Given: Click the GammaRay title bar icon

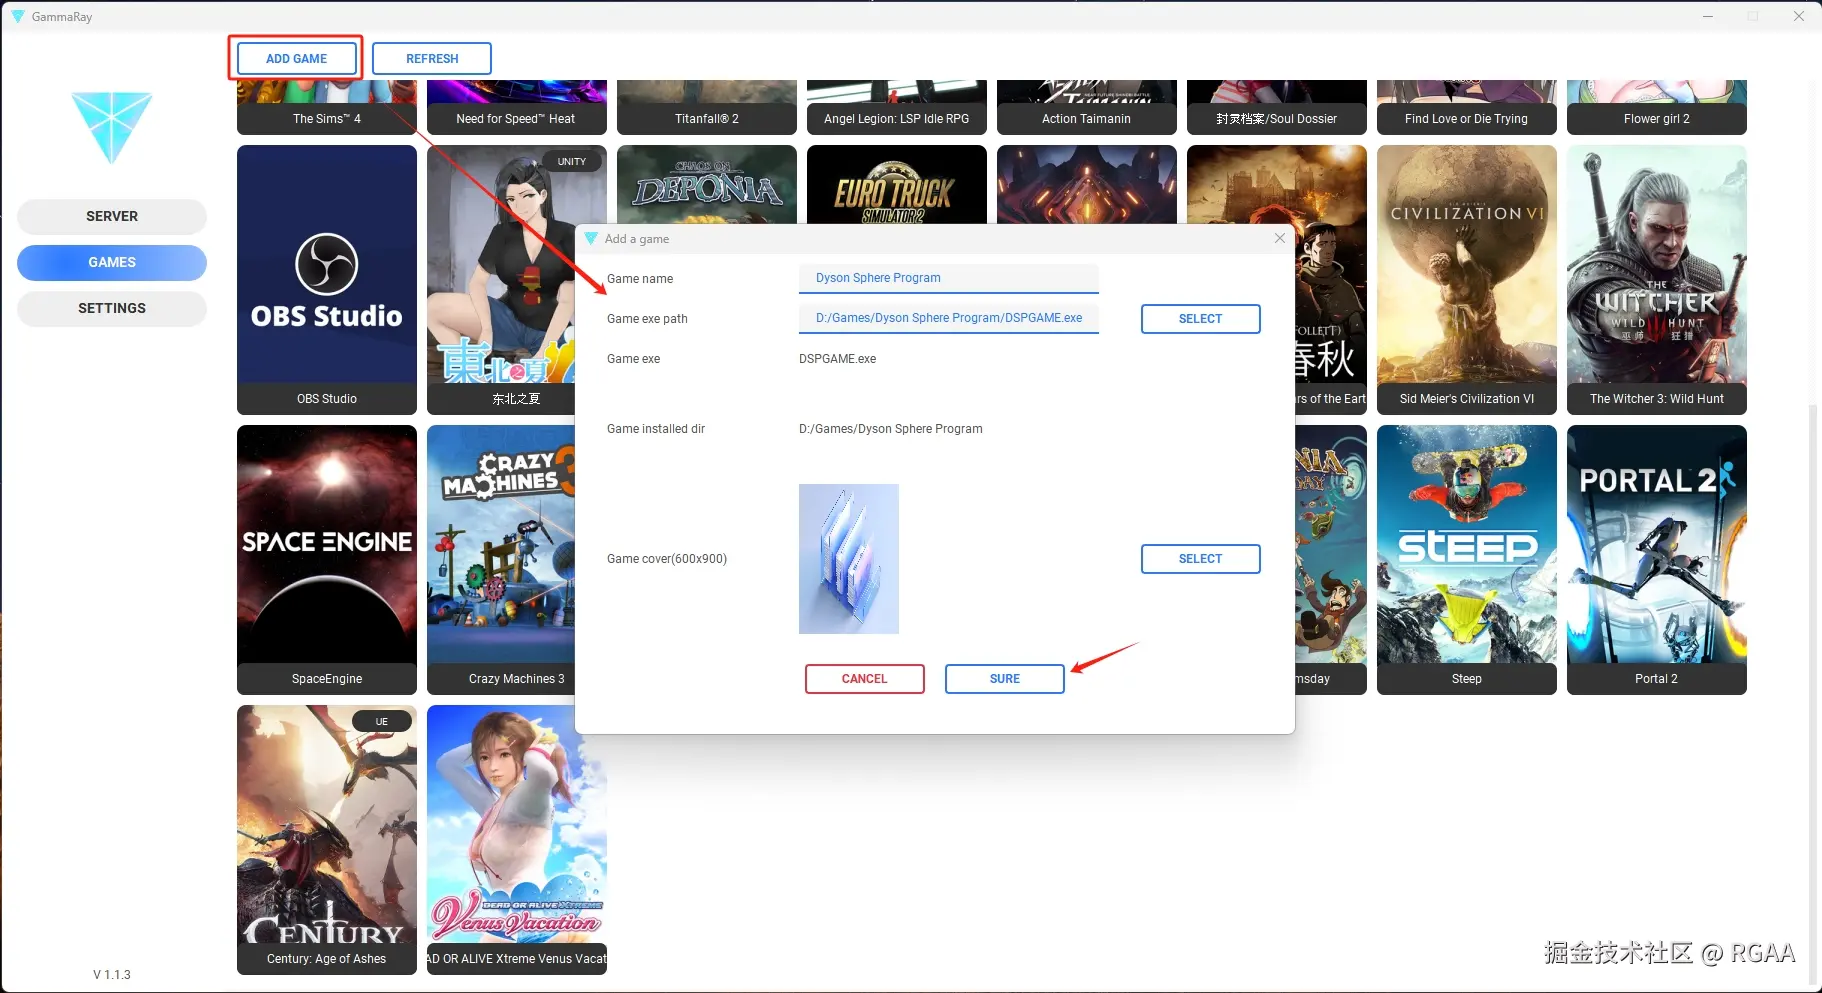Looking at the screenshot, I should (17, 17).
